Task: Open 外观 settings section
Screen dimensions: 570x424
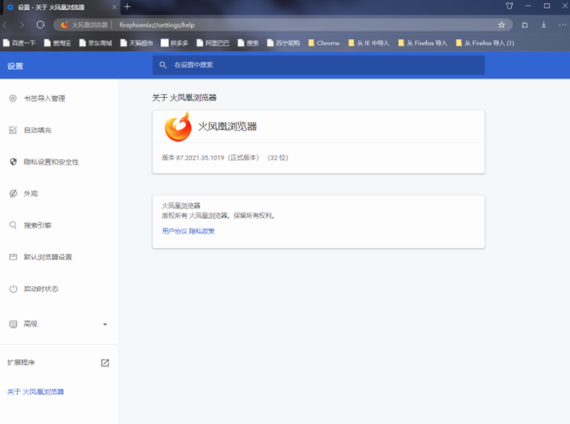Action: pyautogui.click(x=31, y=193)
